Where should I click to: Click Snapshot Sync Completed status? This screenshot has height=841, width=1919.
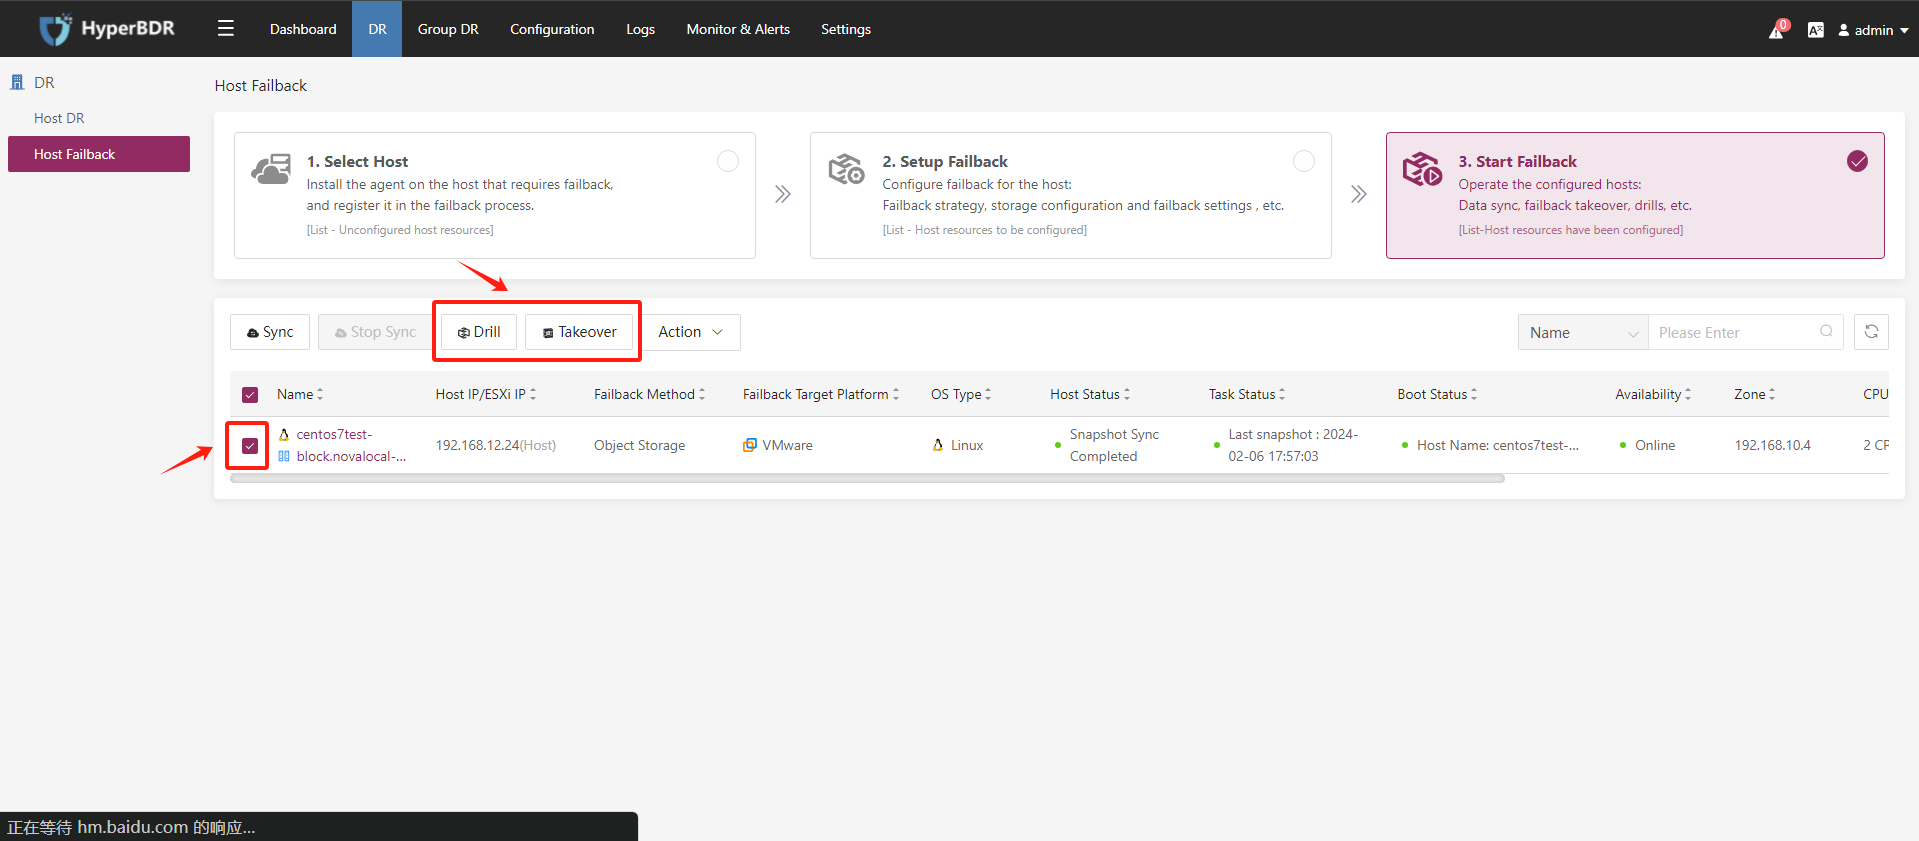1114,445
